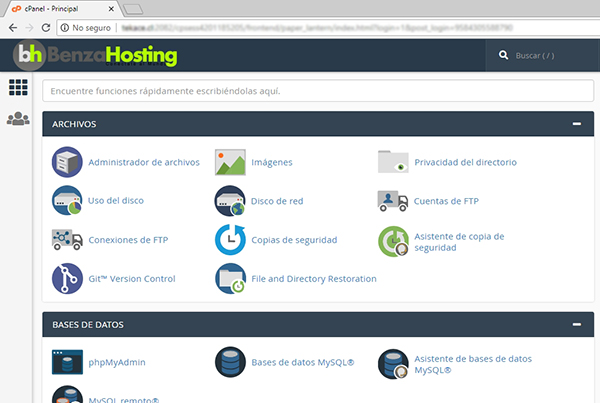Open the Privacidad del directorio folder icon
The height and width of the screenshot is (403, 600).
pyautogui.click(x=393, y=162)
